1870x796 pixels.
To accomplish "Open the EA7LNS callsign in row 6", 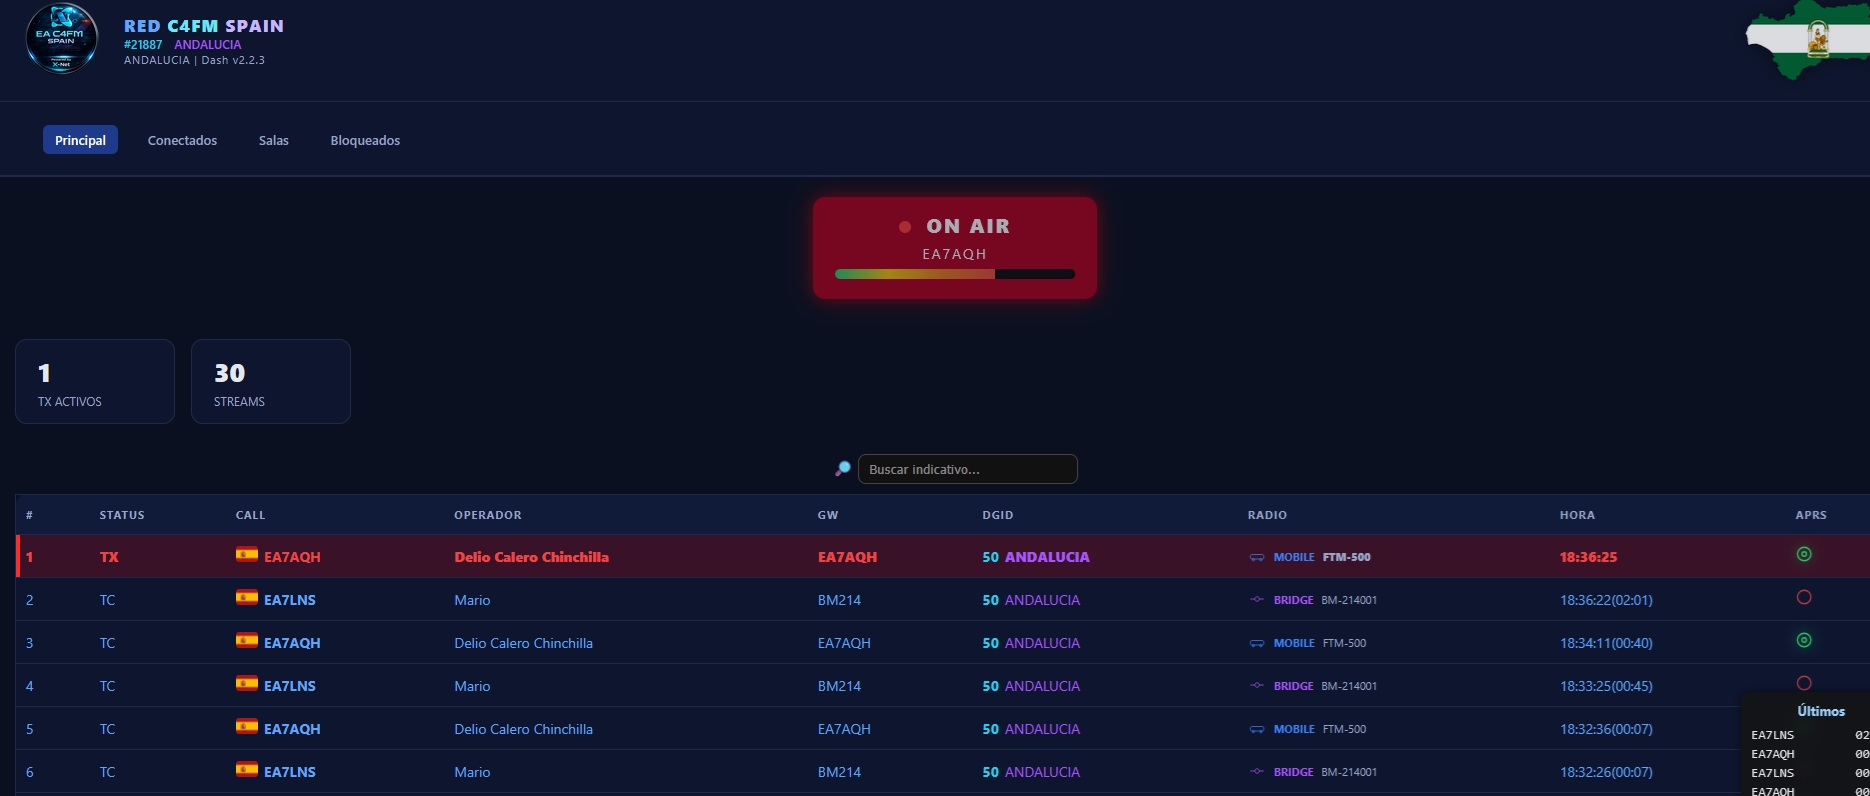I will [290, 772].
